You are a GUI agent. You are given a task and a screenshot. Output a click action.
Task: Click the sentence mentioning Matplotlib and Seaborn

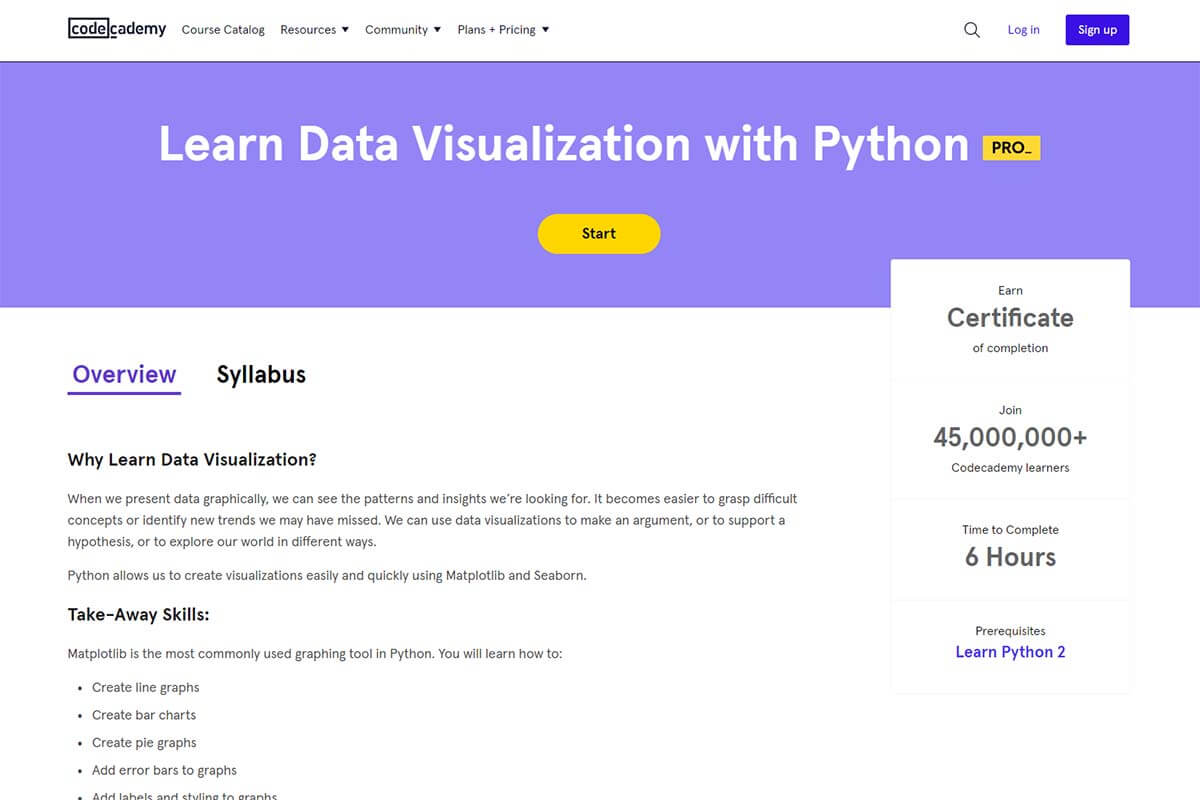pyautogui.click(x=327, y=576)
